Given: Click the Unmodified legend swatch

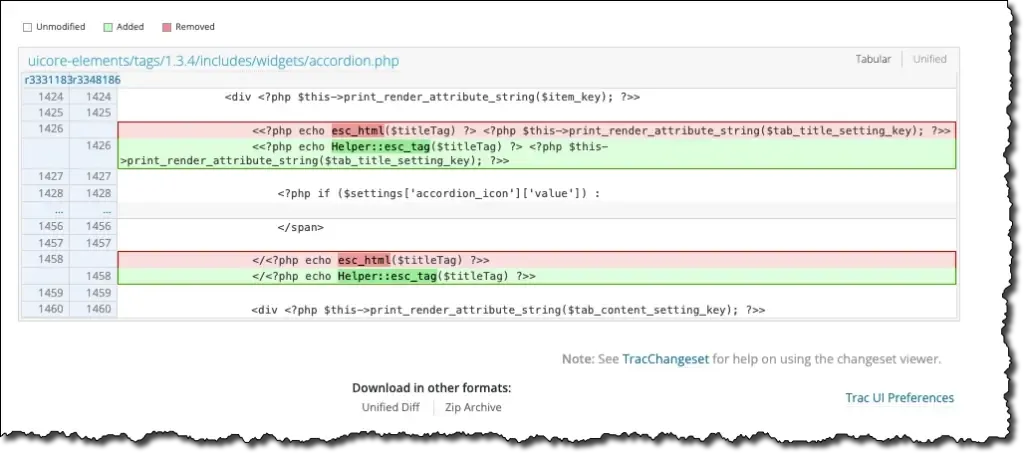Looking at the screenshot, I should pos(27,27).
